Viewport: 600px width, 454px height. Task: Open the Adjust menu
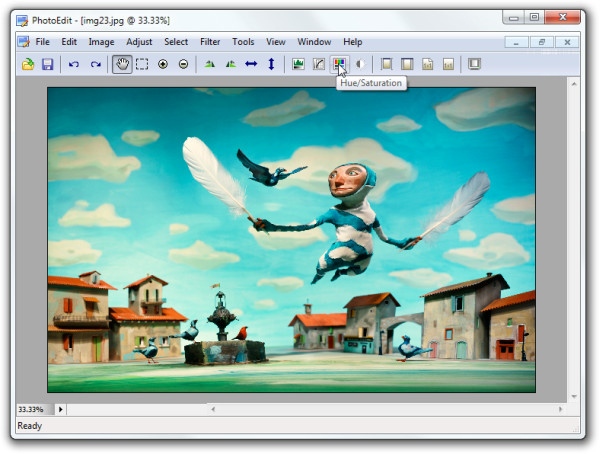coord(139,42)
